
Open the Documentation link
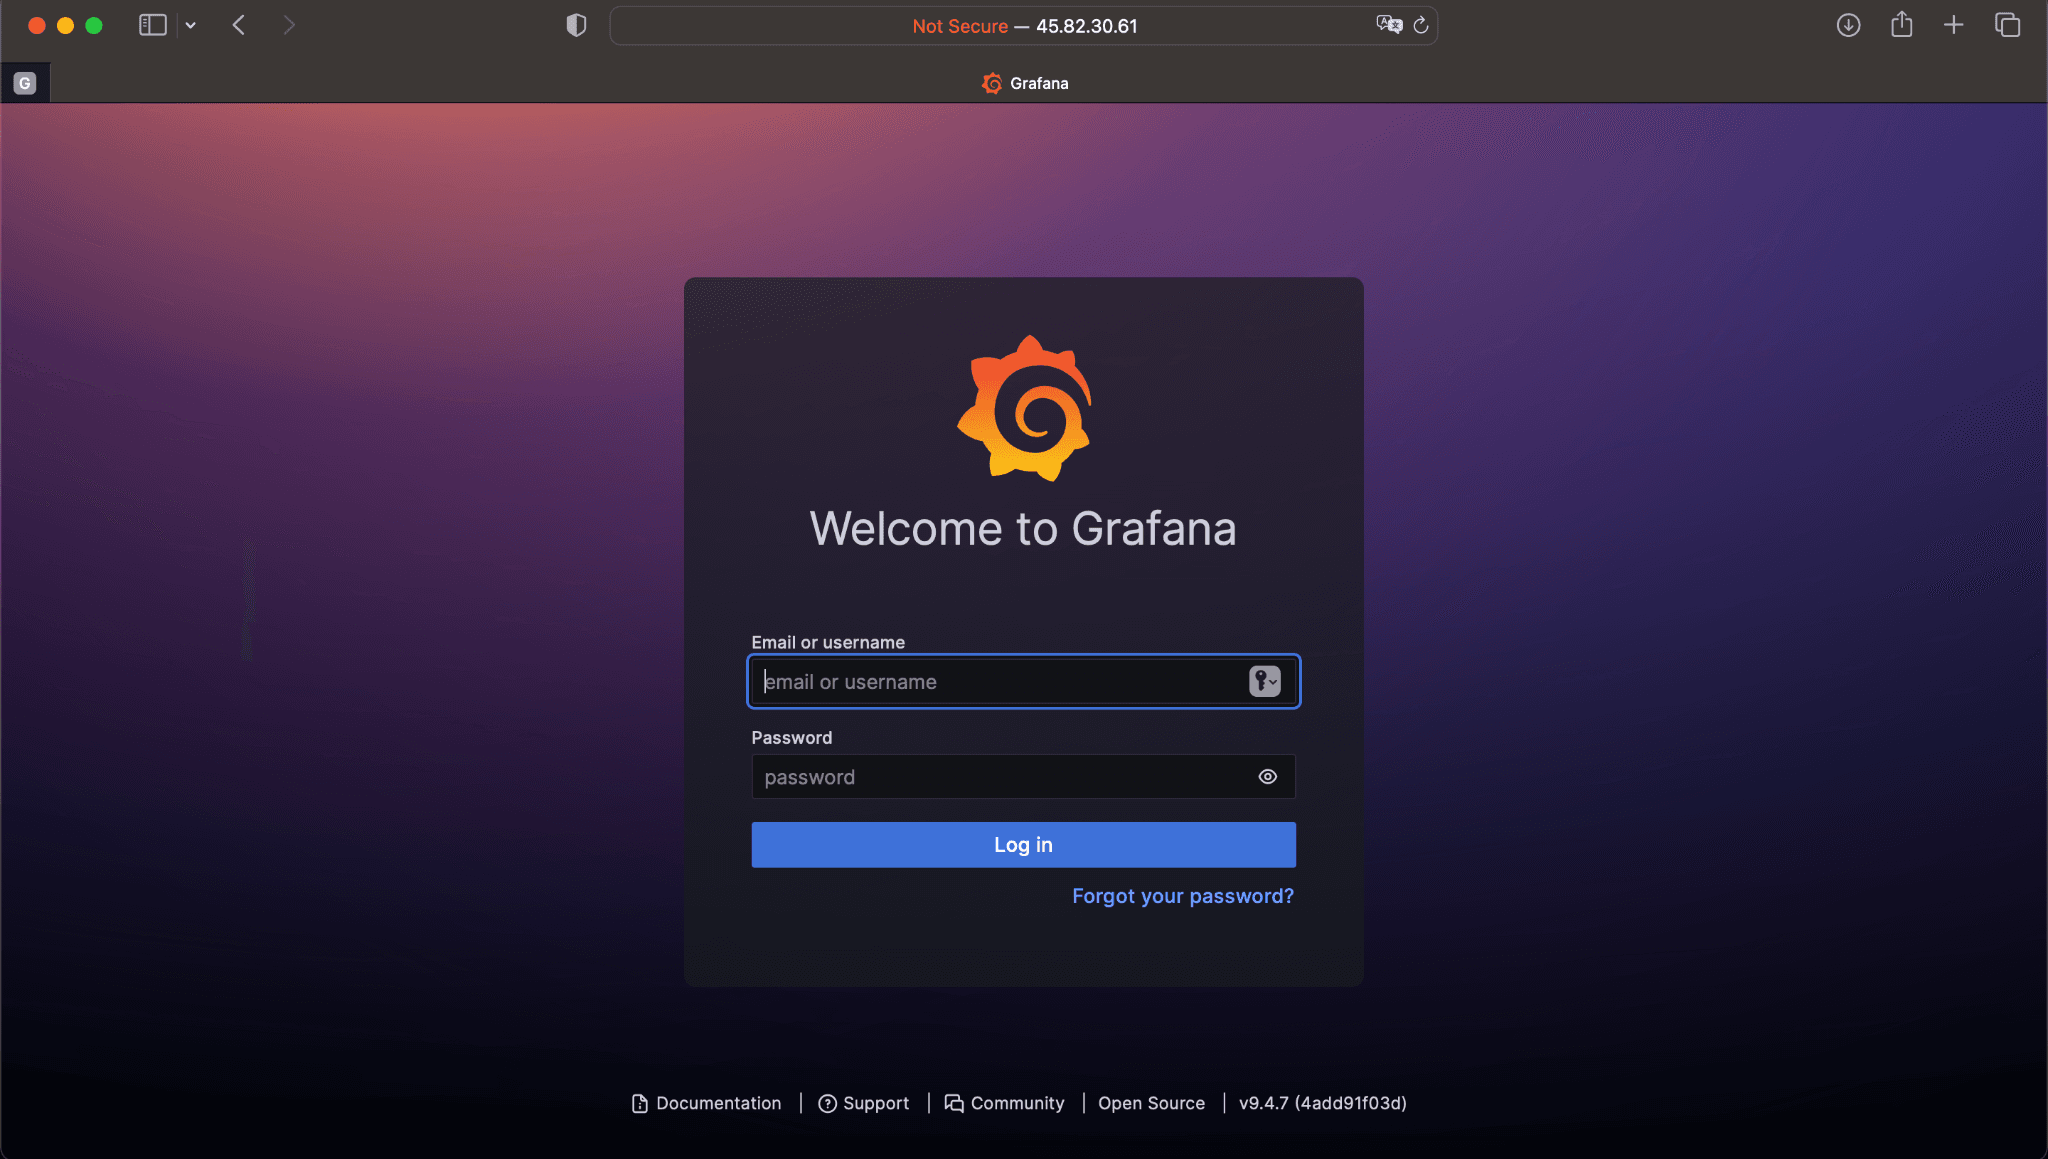(707, 1103)
